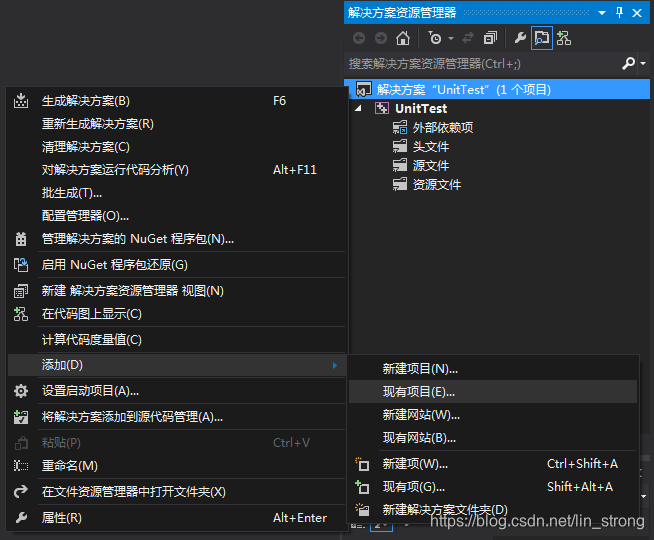This screenshot has height=540, width=654.
Task: Click the submenu arrow on 添加(D) row
Action: [335, 365]
